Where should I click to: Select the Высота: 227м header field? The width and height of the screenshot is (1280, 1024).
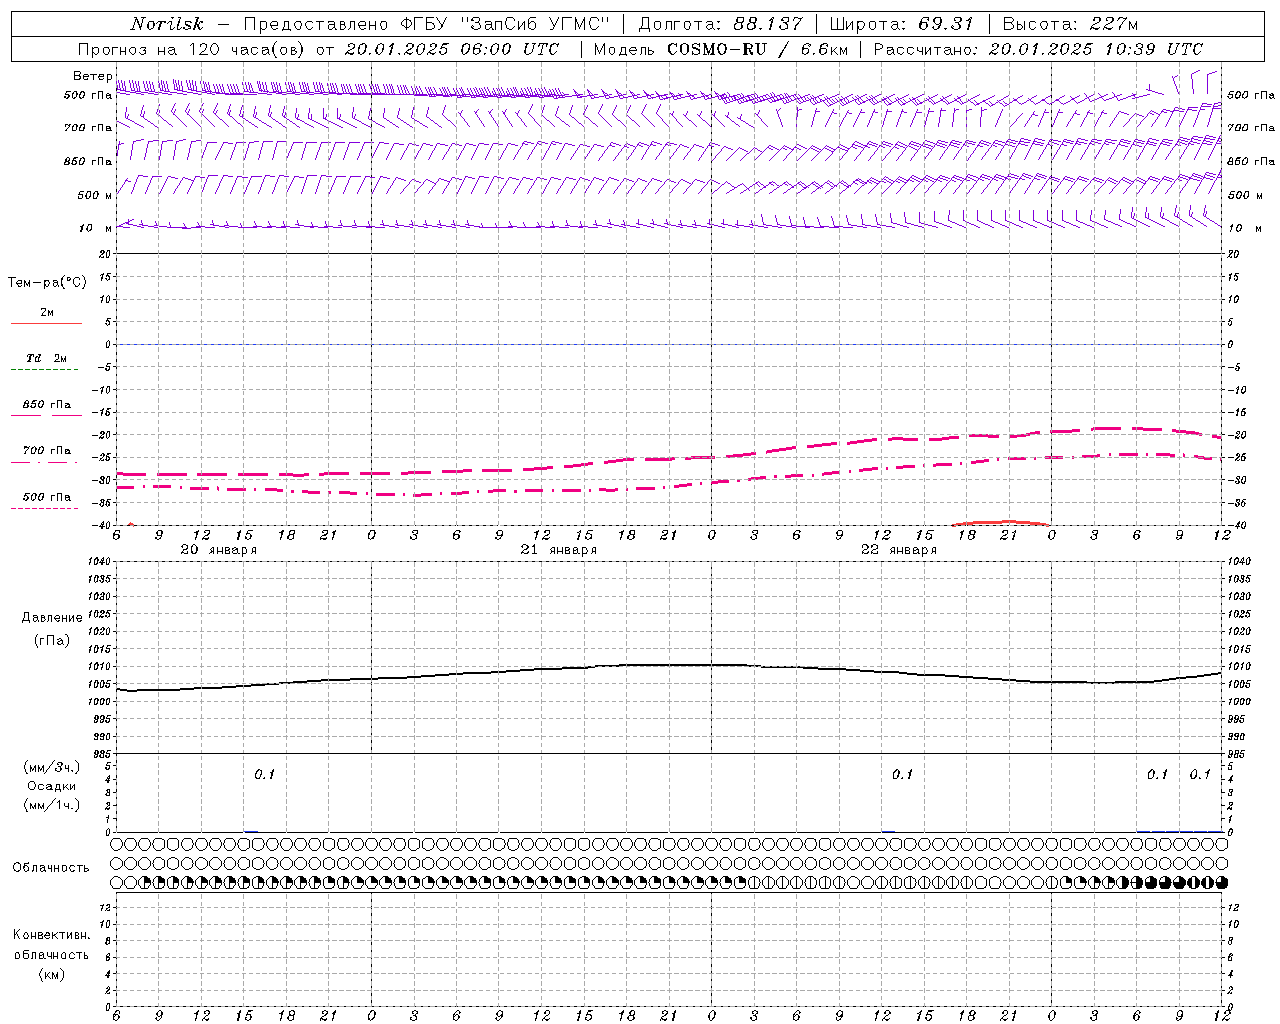point(1070,24)
